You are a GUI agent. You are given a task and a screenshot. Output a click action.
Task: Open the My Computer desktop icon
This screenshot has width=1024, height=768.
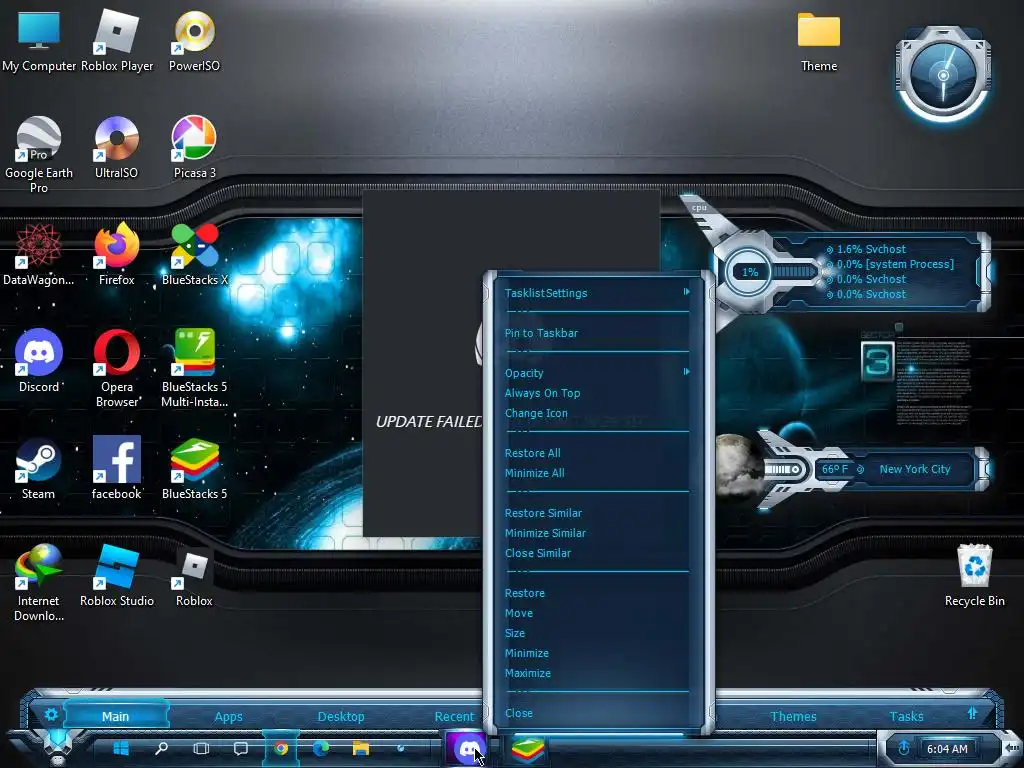(39, 41)
